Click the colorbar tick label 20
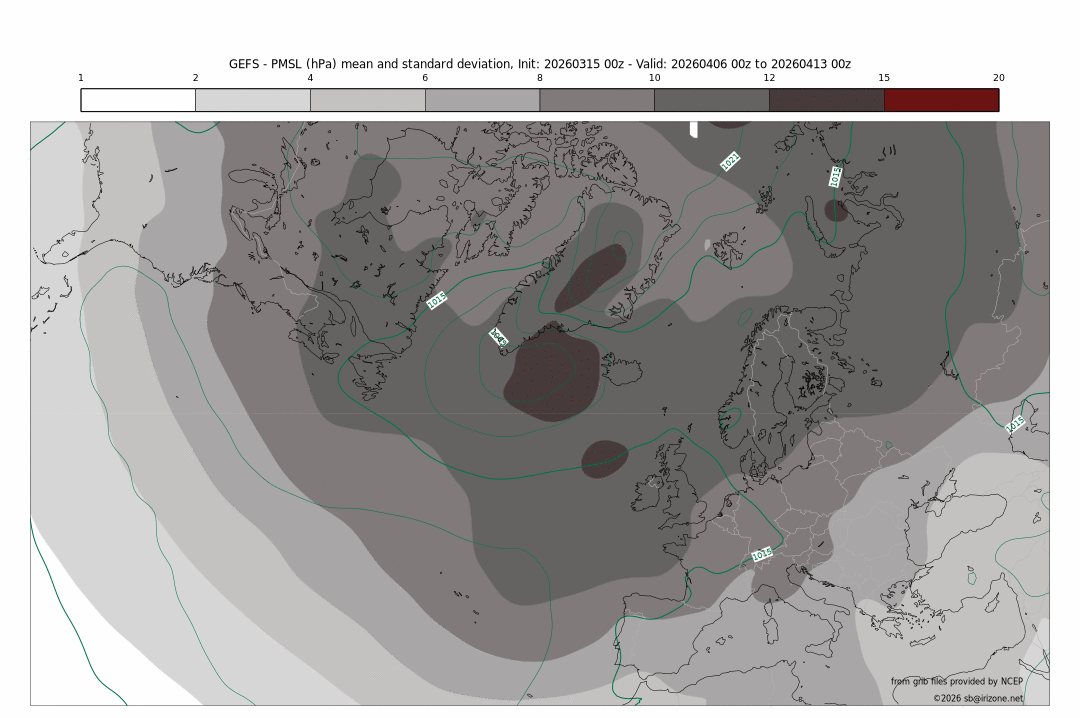 (x=998, y=78)
